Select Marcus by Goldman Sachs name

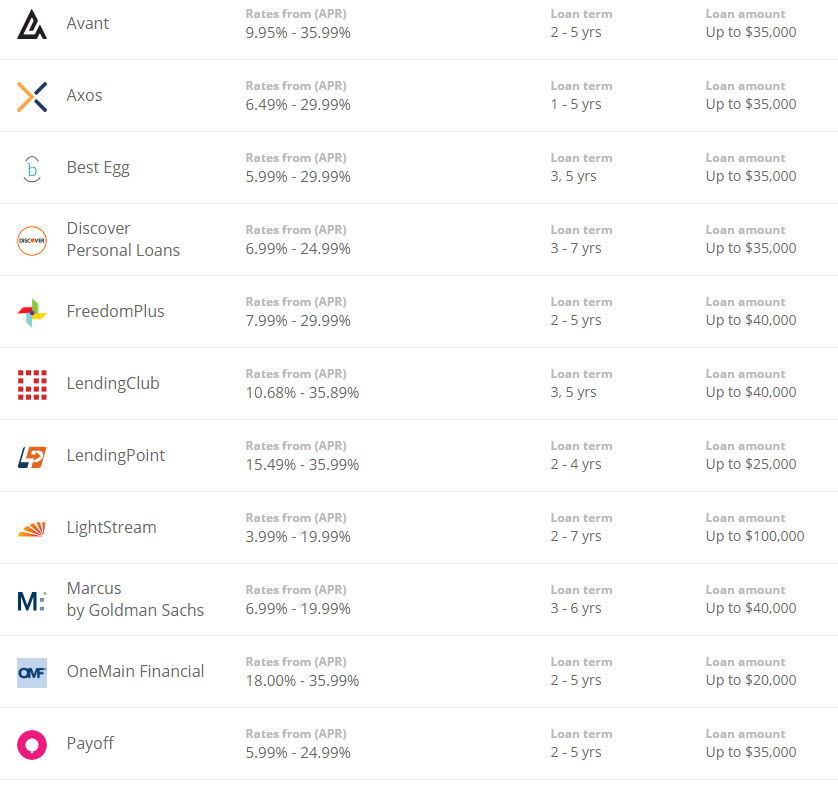click(x=135, y=599)
